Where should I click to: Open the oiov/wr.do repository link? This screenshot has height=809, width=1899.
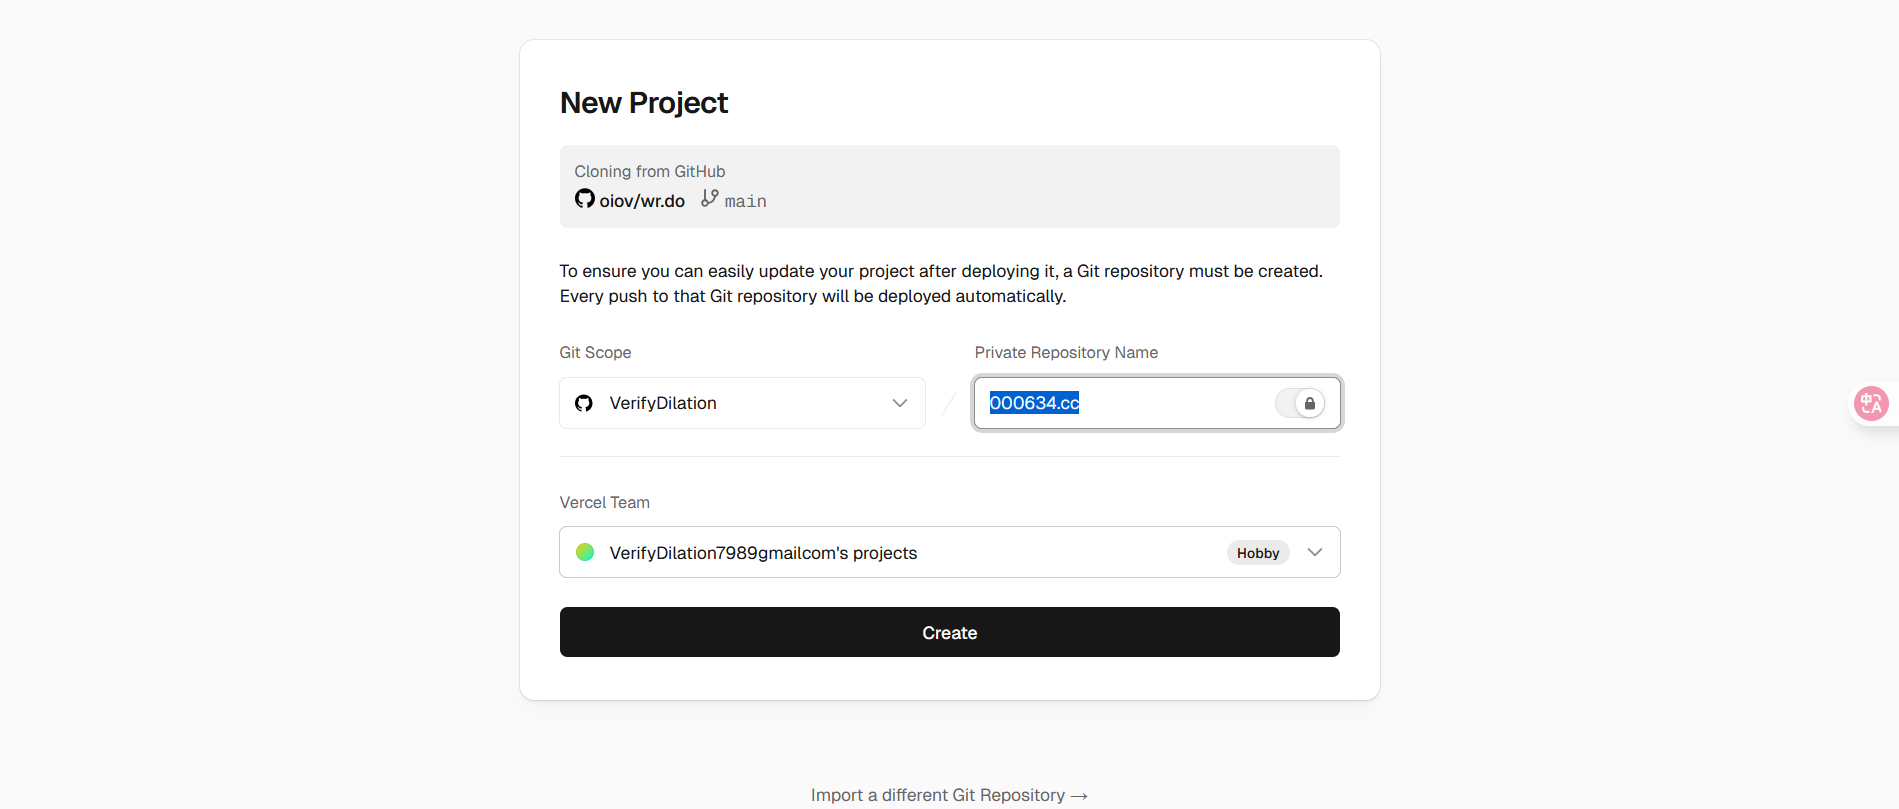pyautogui.click(x=642, y=201)
